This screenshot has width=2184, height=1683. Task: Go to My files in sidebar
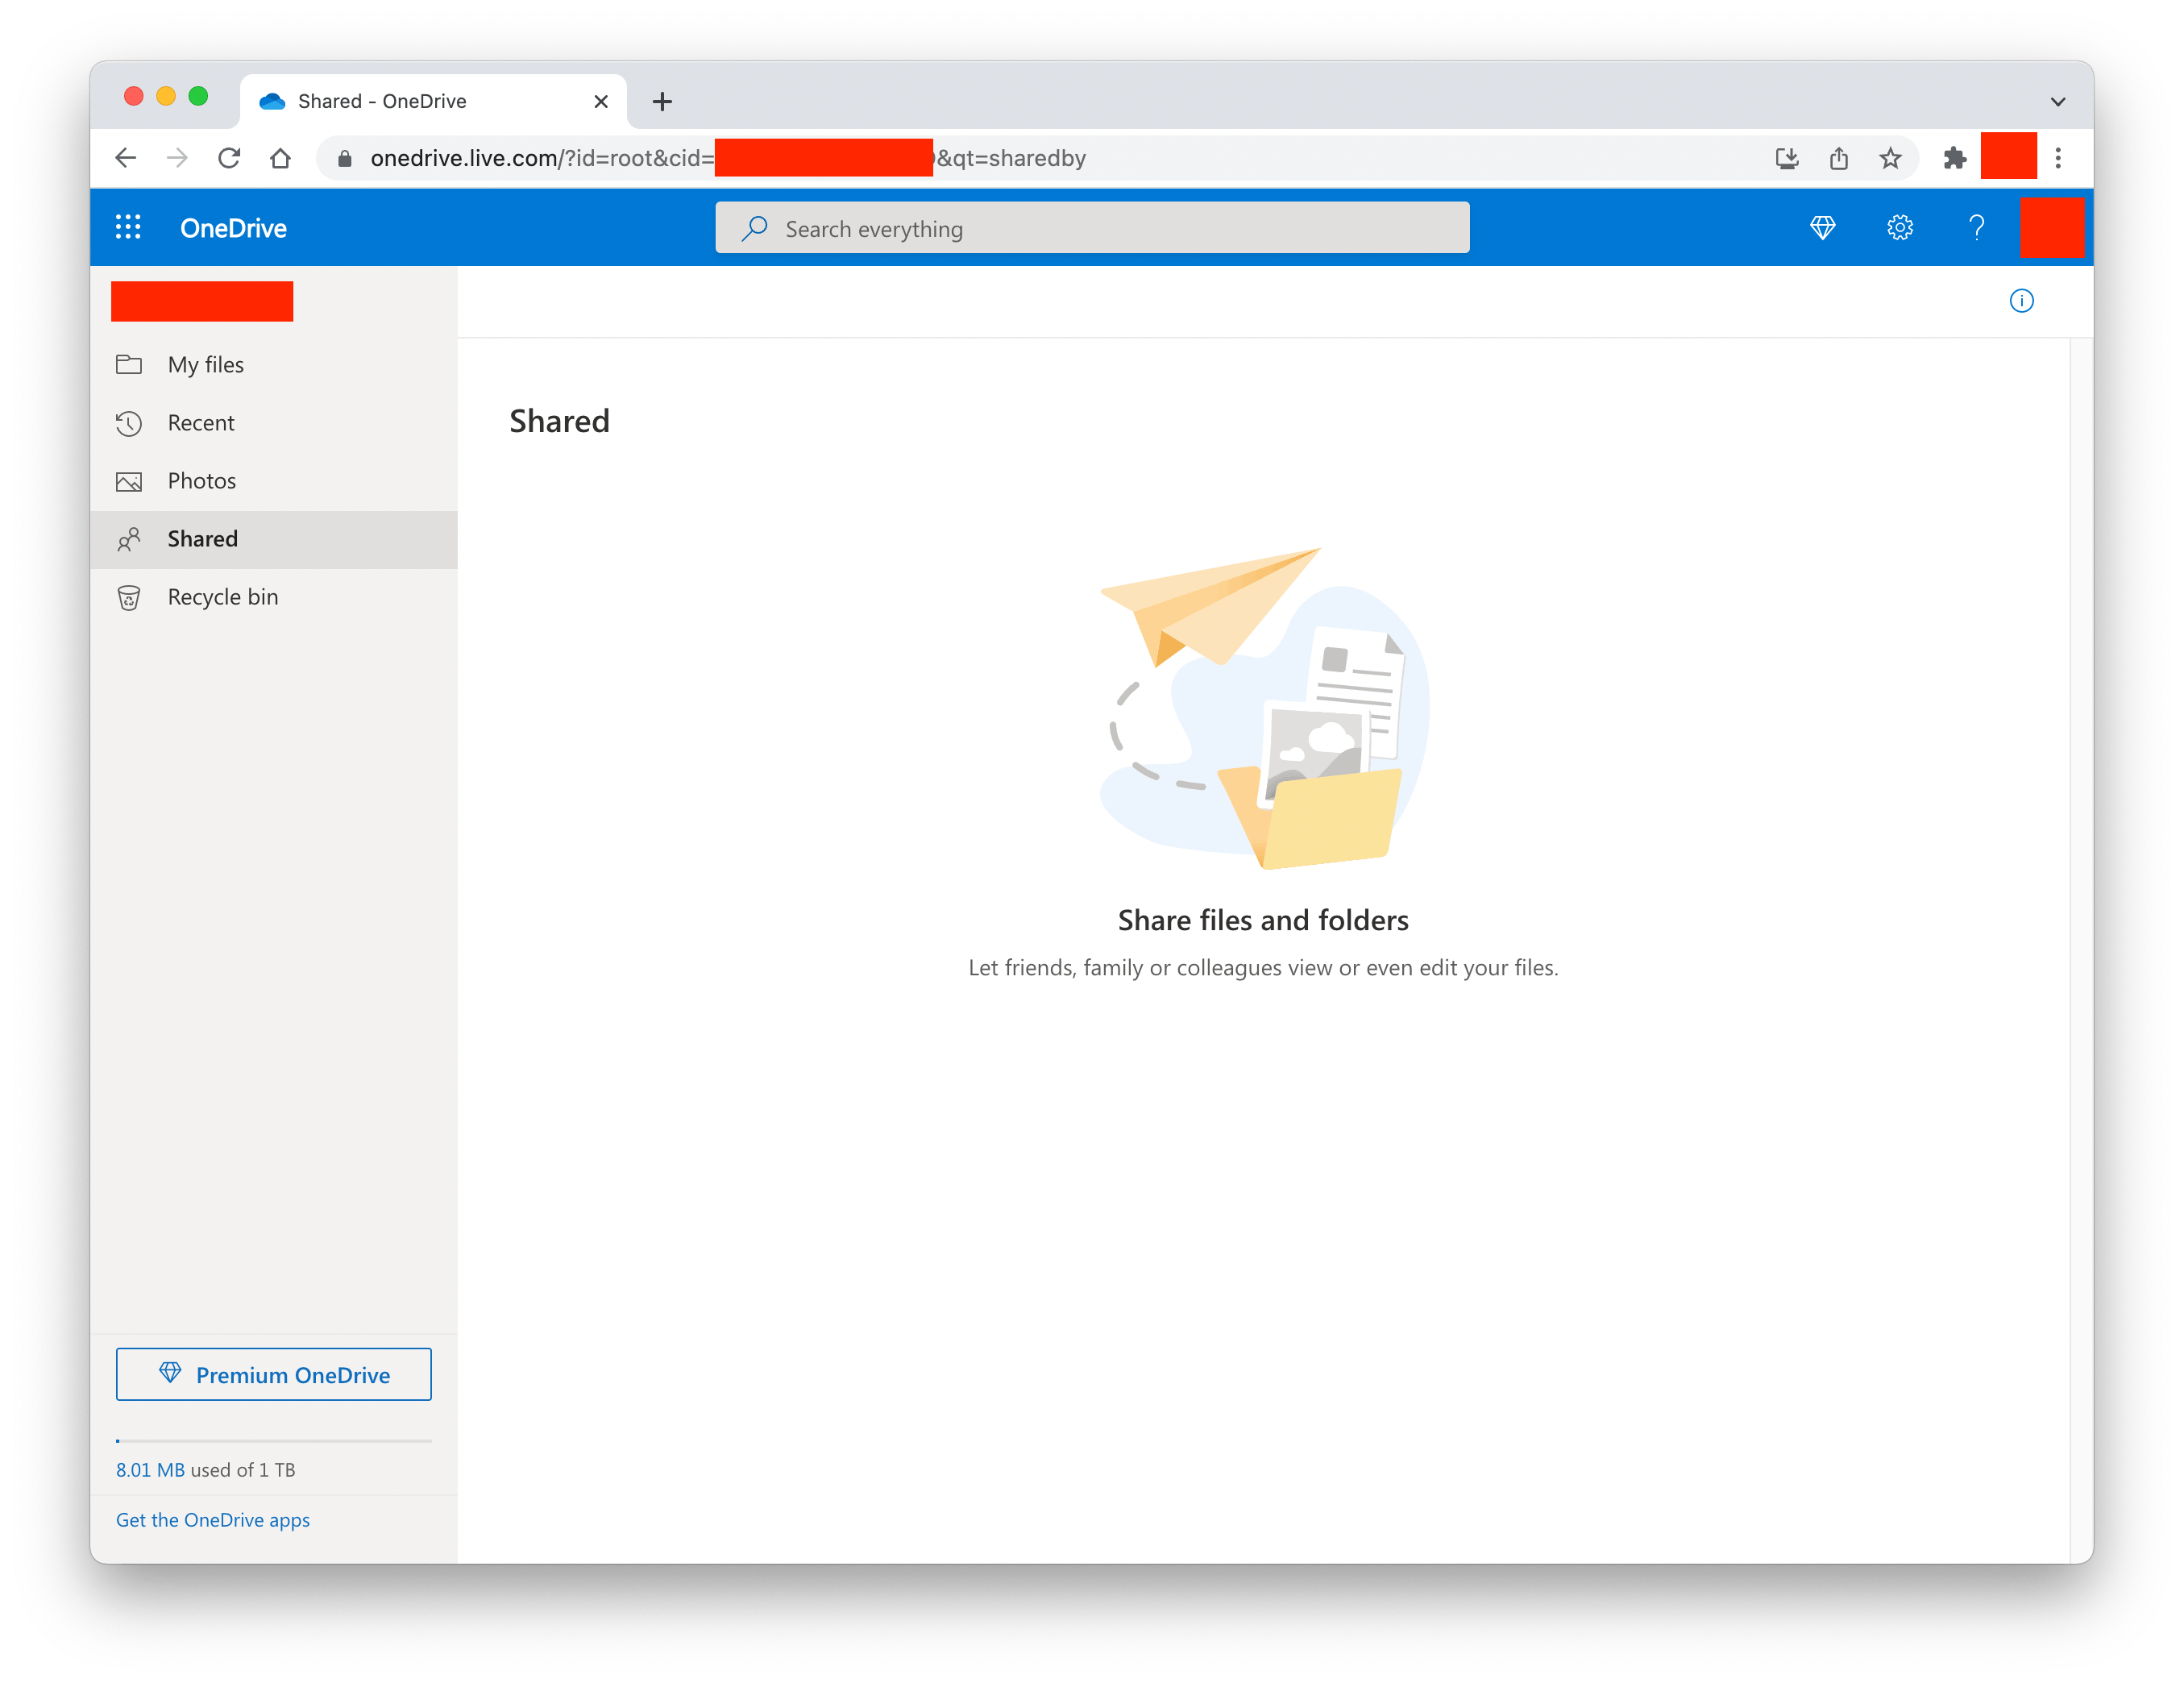tap(205, 365)
